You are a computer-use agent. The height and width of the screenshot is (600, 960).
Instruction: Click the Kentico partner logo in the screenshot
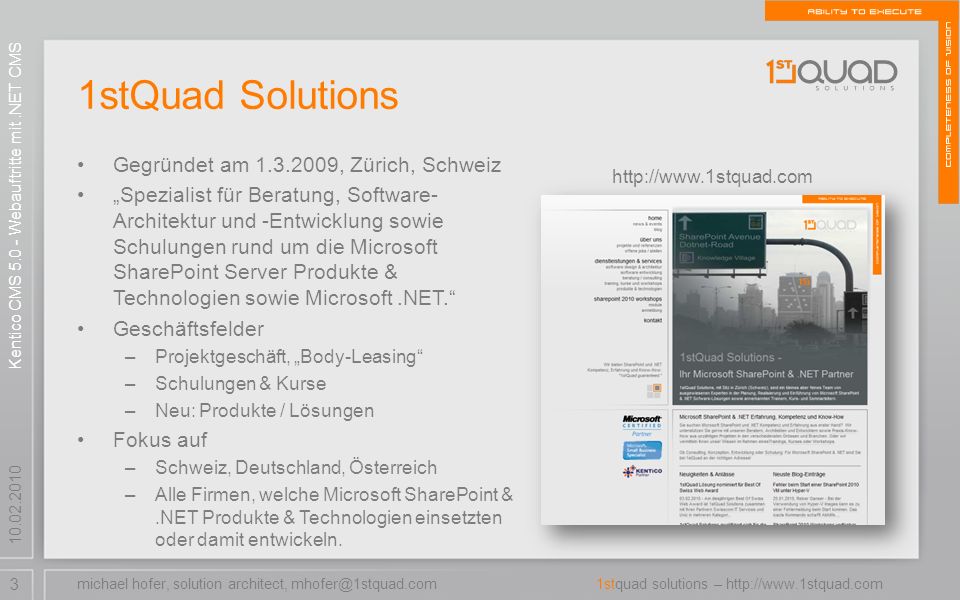642,471
